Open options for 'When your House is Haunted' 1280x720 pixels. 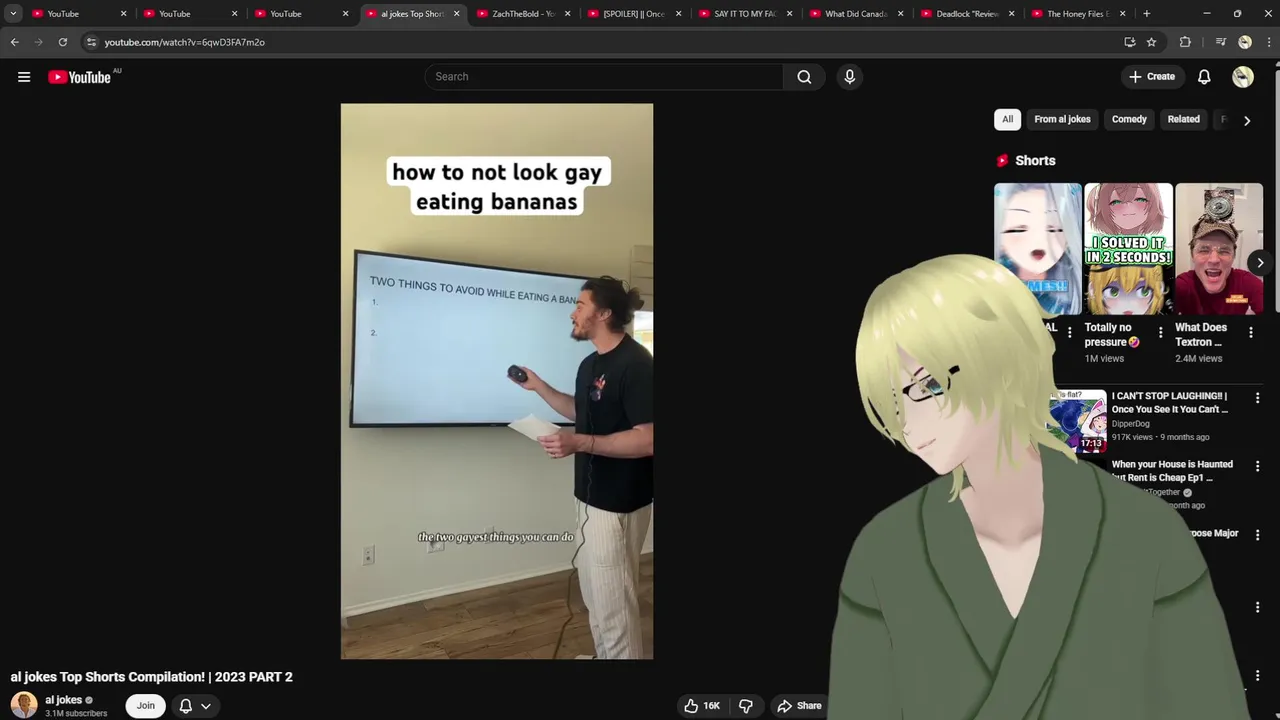tap(1257, 467)
